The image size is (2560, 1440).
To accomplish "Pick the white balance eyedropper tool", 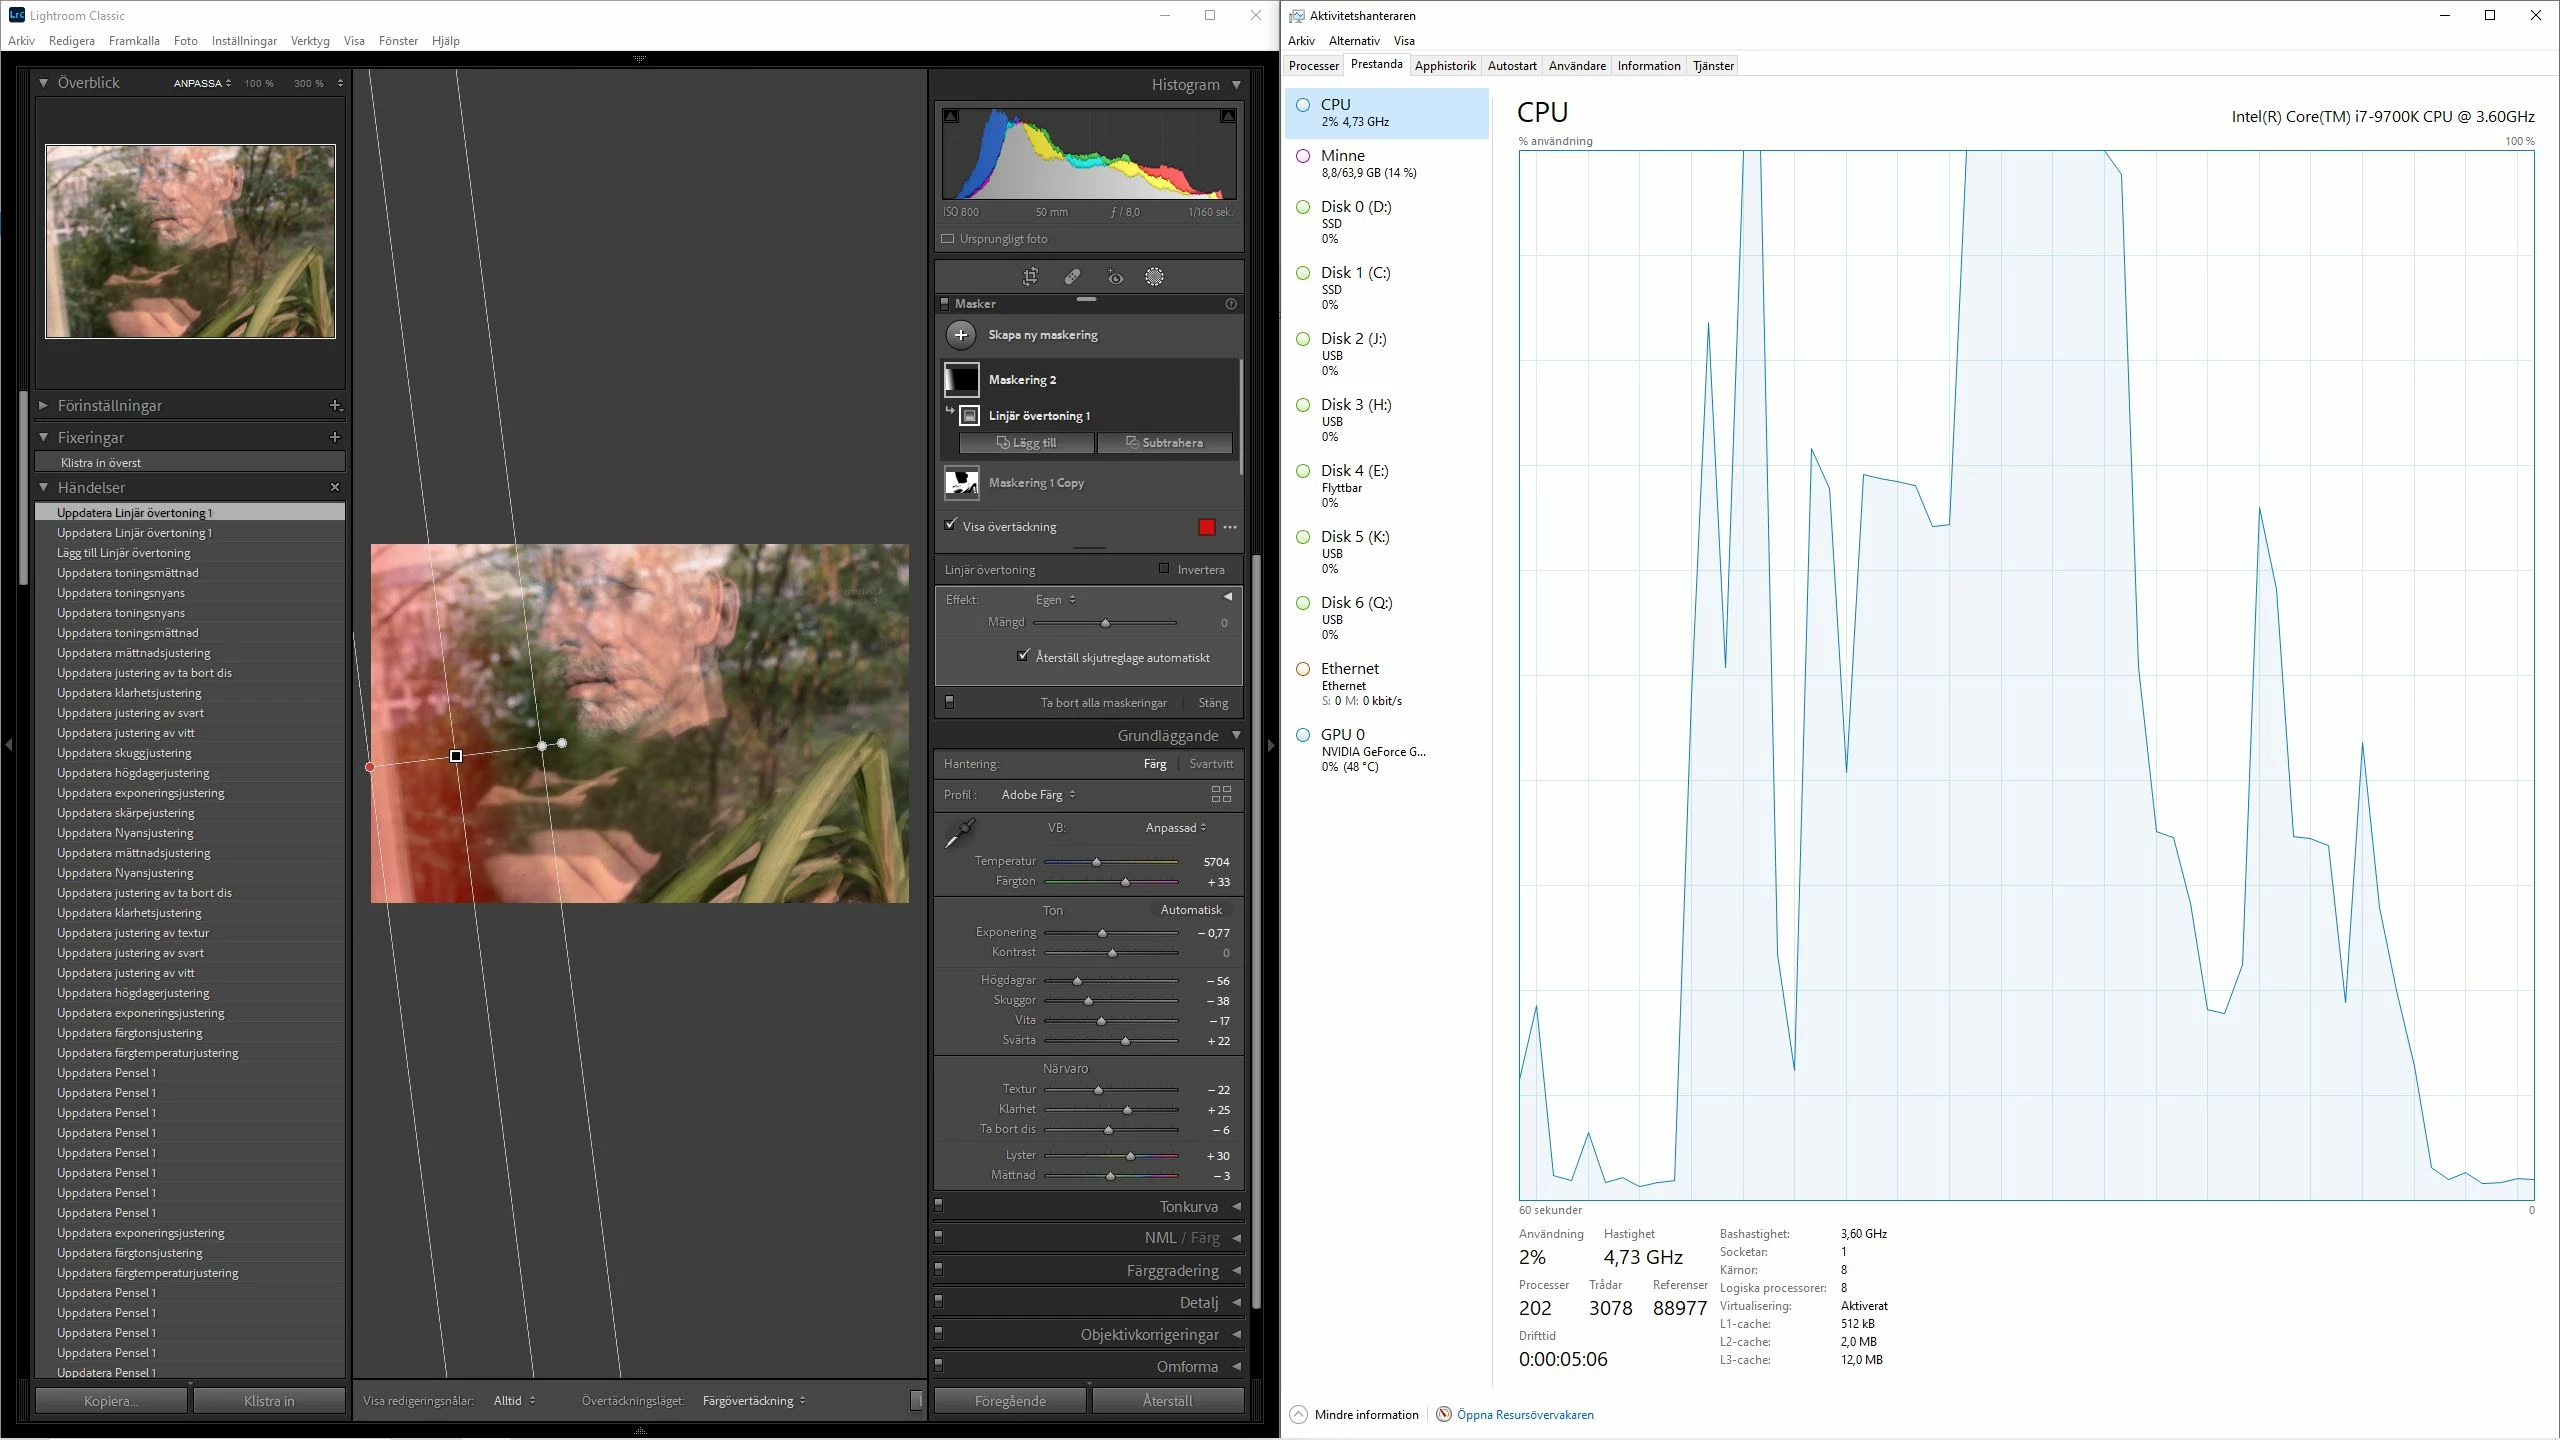I will (x=960, y=832).
